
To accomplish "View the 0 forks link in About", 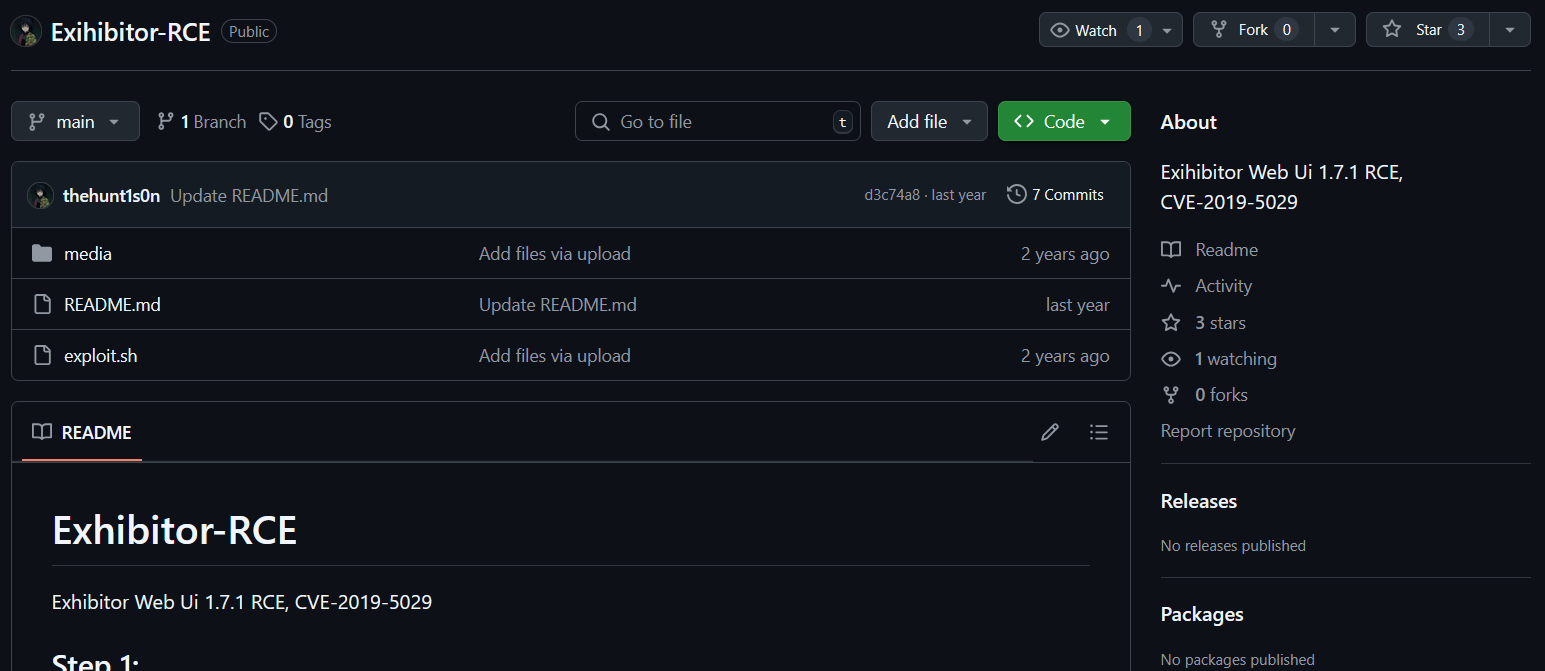I will [x=1221, y=395].
